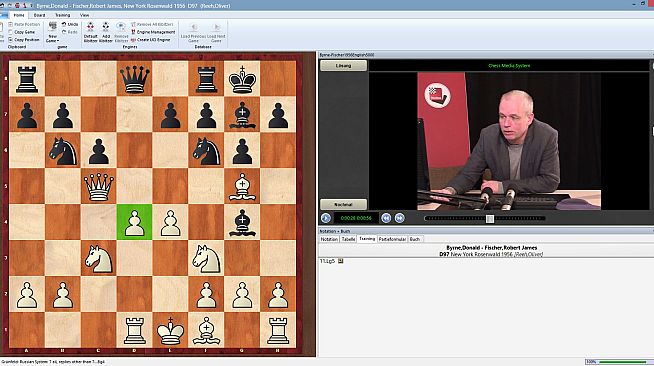
Task: Click the white rook on d1
Action: coord(134,330)
